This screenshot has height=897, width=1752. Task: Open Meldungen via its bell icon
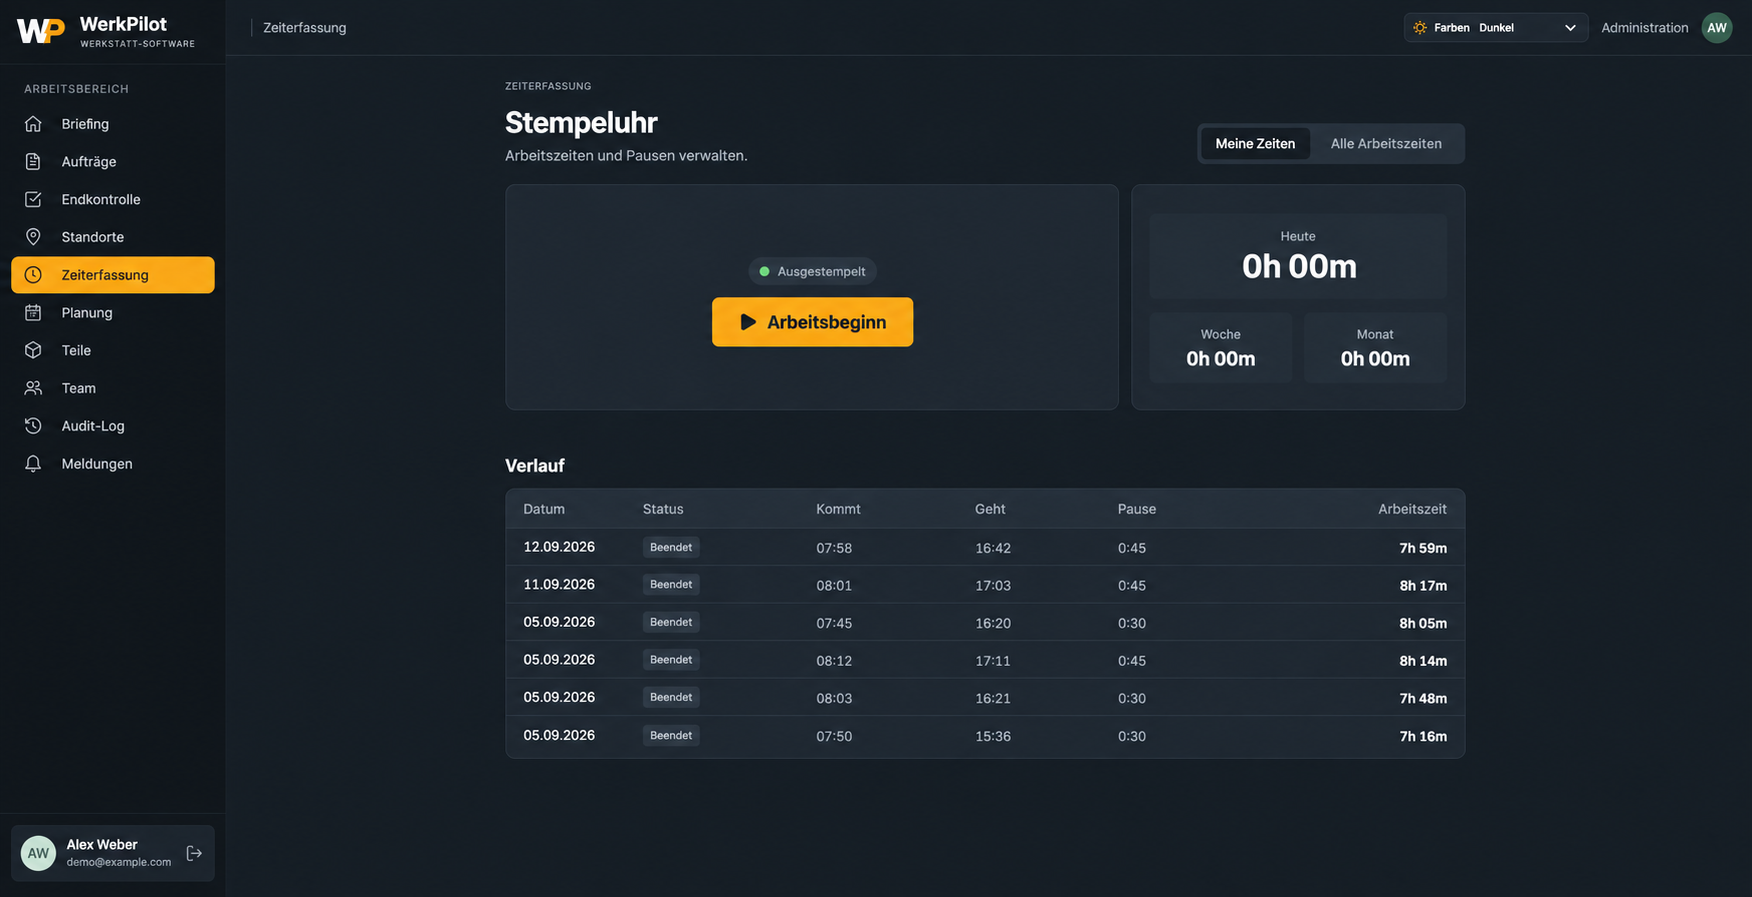coord(33,464)
